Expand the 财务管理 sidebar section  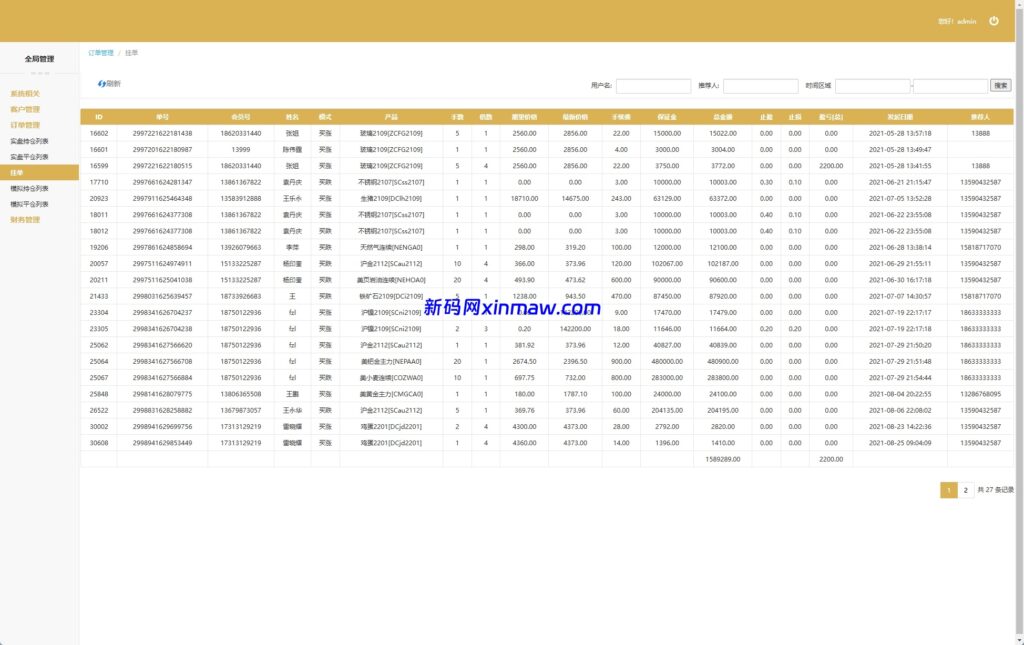[x=25, y=220]
